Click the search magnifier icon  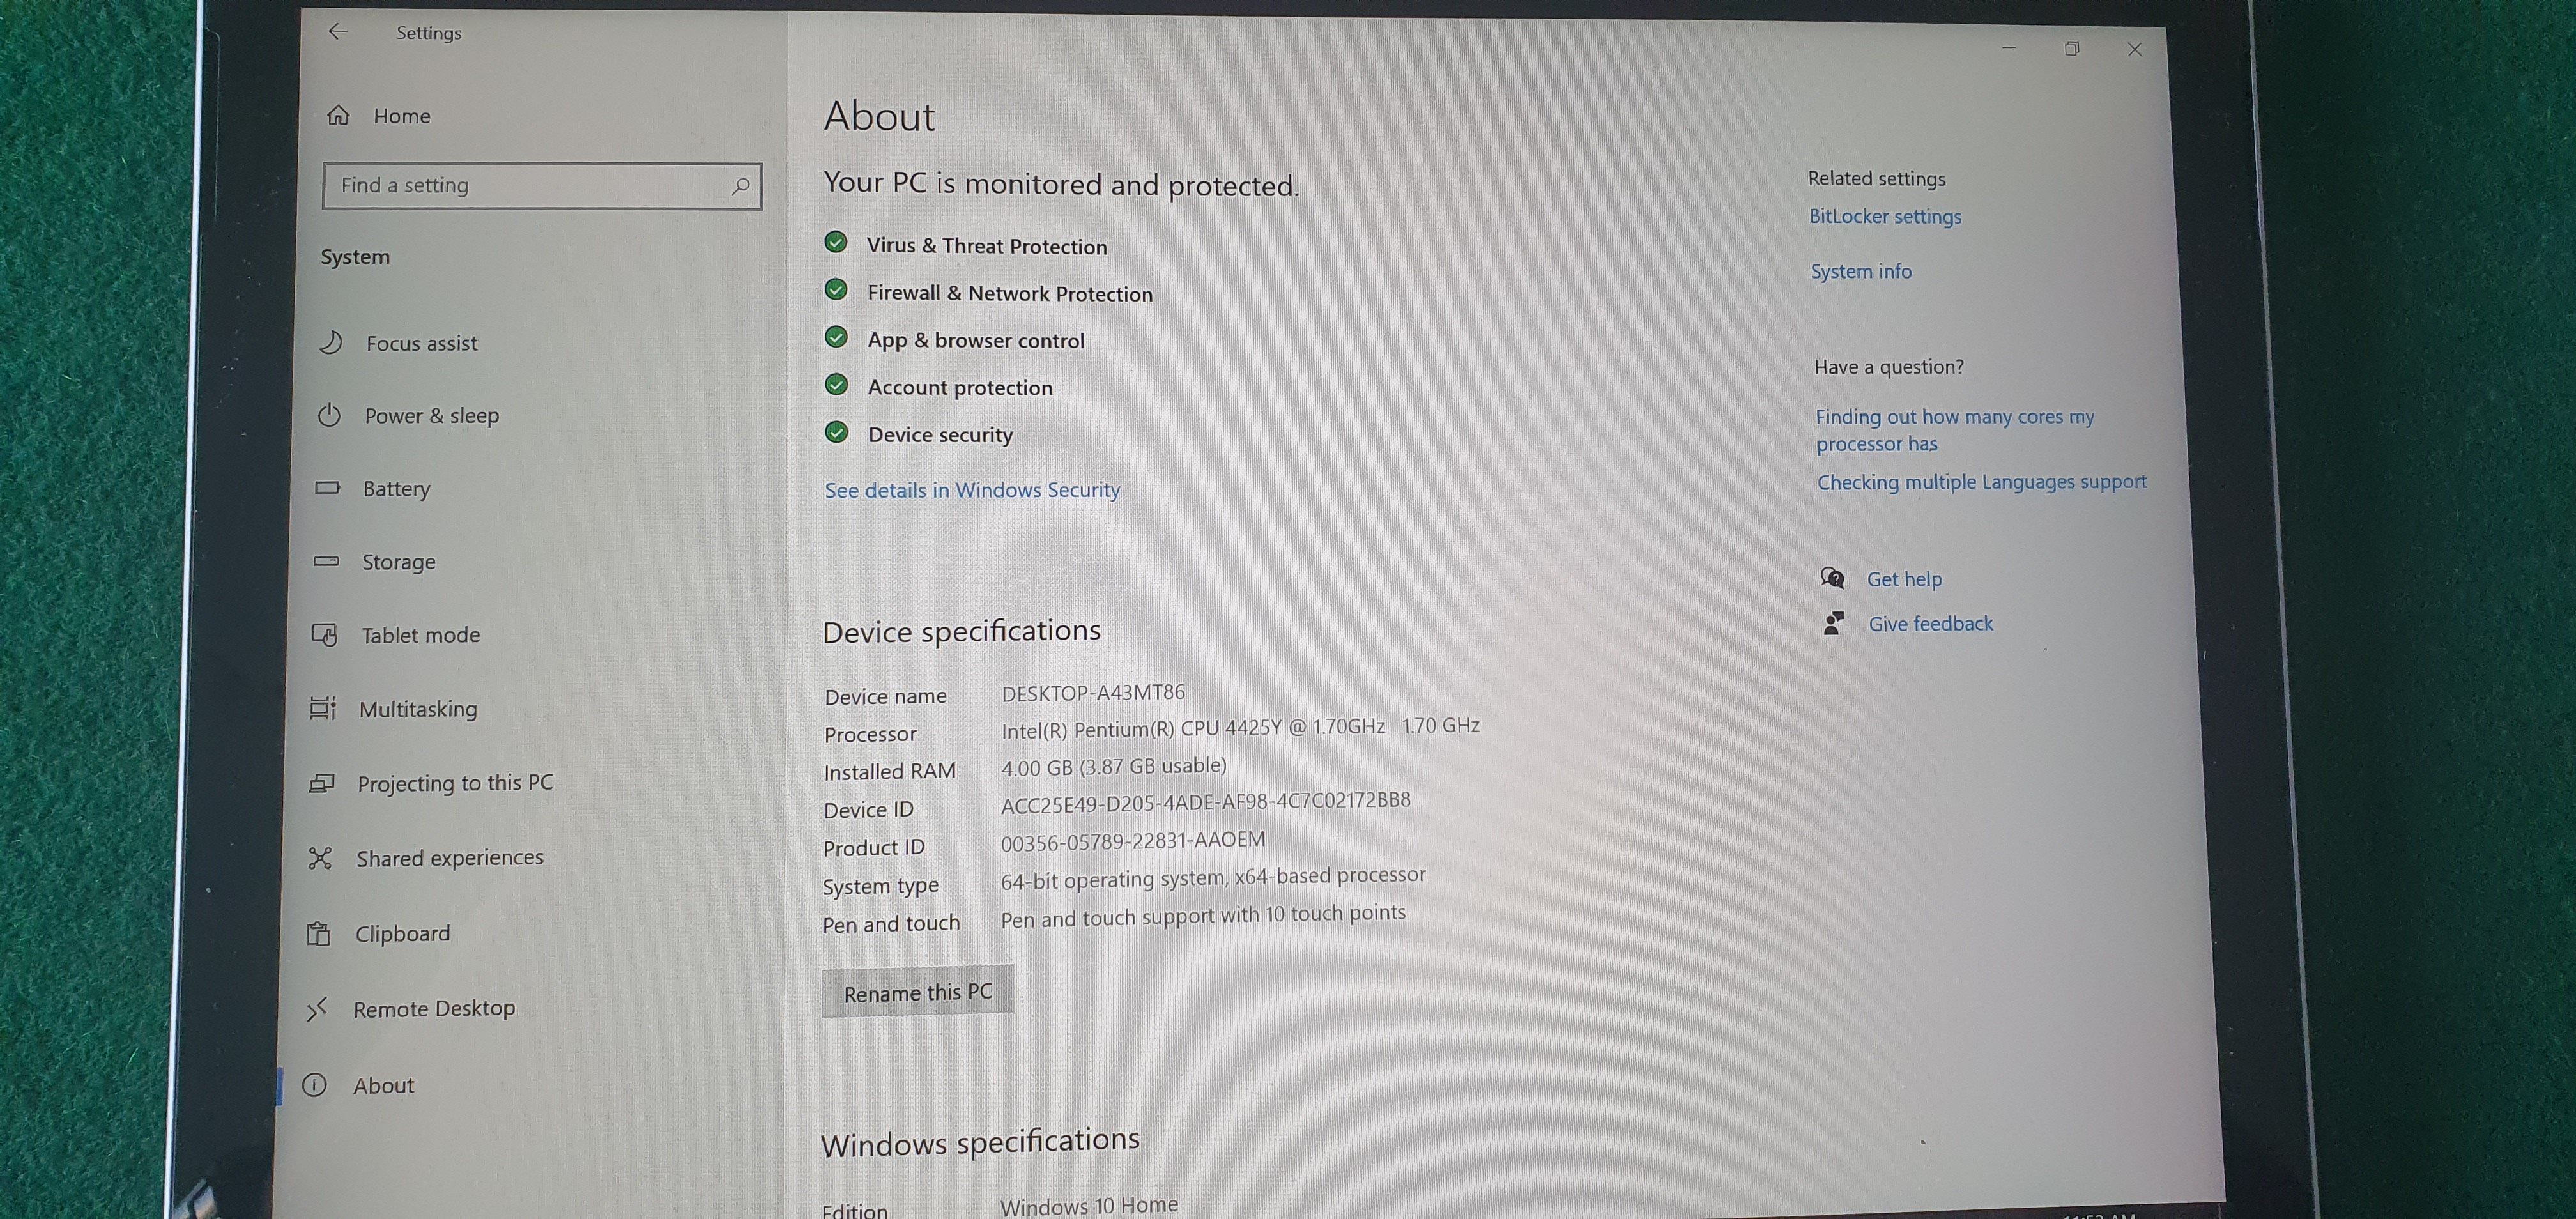740,186
